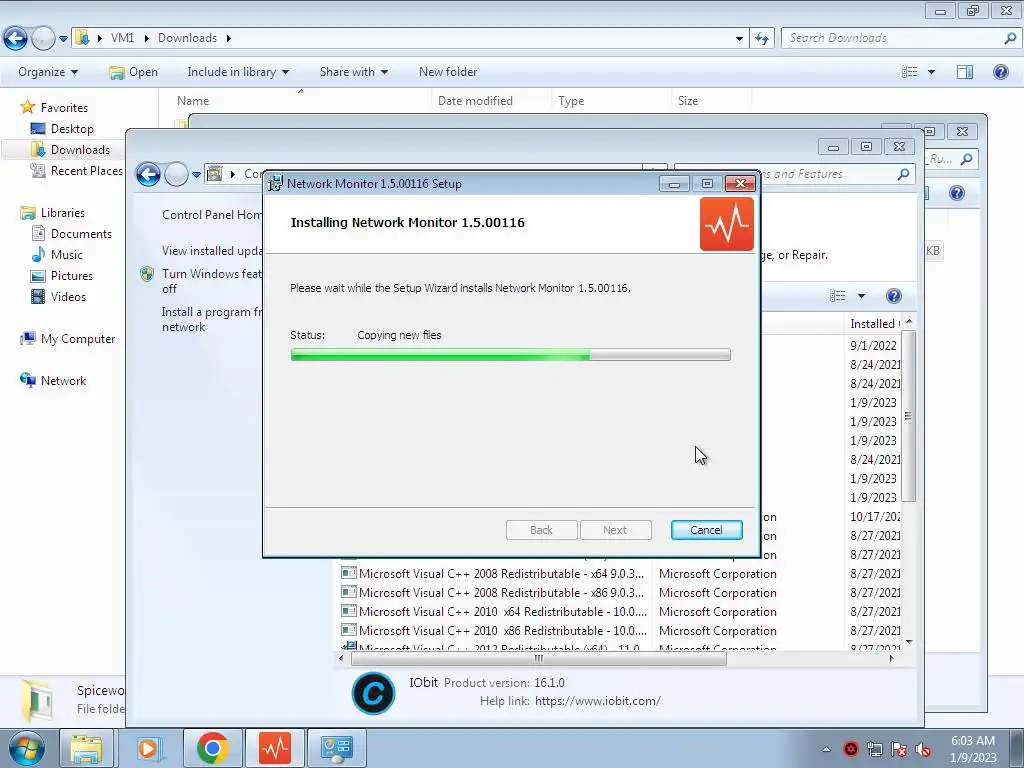Change the view with the Explorer view icon
Image resolution: width=1024 pixels, height=768 pixels.
[x=910, y=72]
